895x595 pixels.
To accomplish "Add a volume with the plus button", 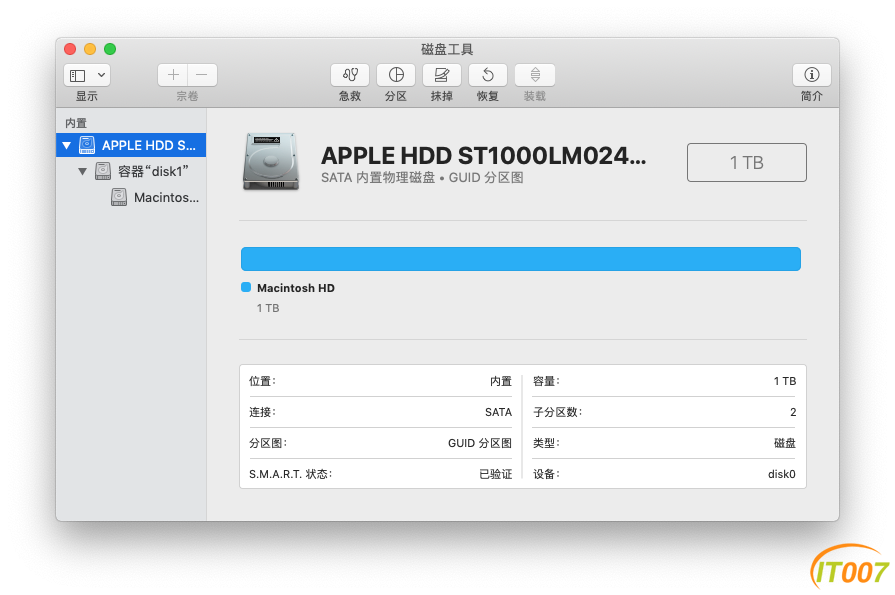I will coord(173,75).
